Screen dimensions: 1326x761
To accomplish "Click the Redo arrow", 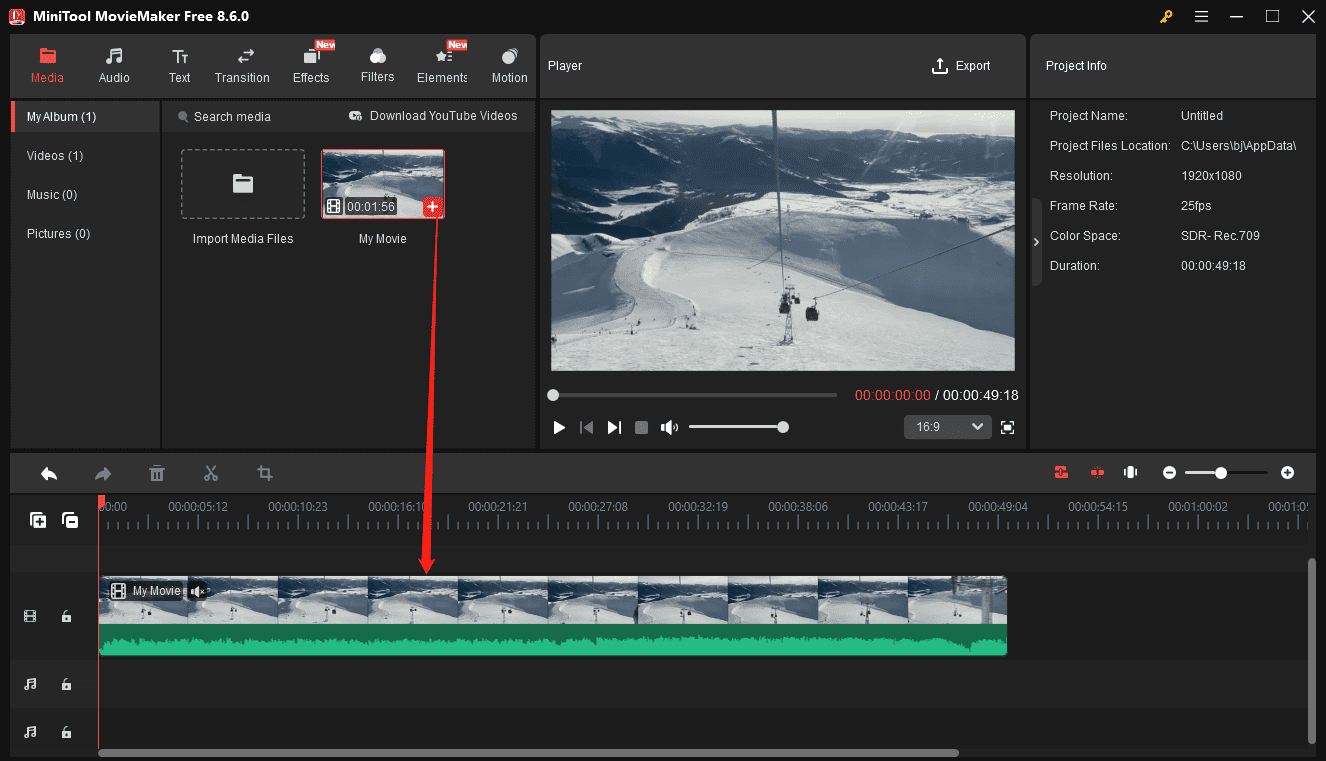I will point(103,473).
